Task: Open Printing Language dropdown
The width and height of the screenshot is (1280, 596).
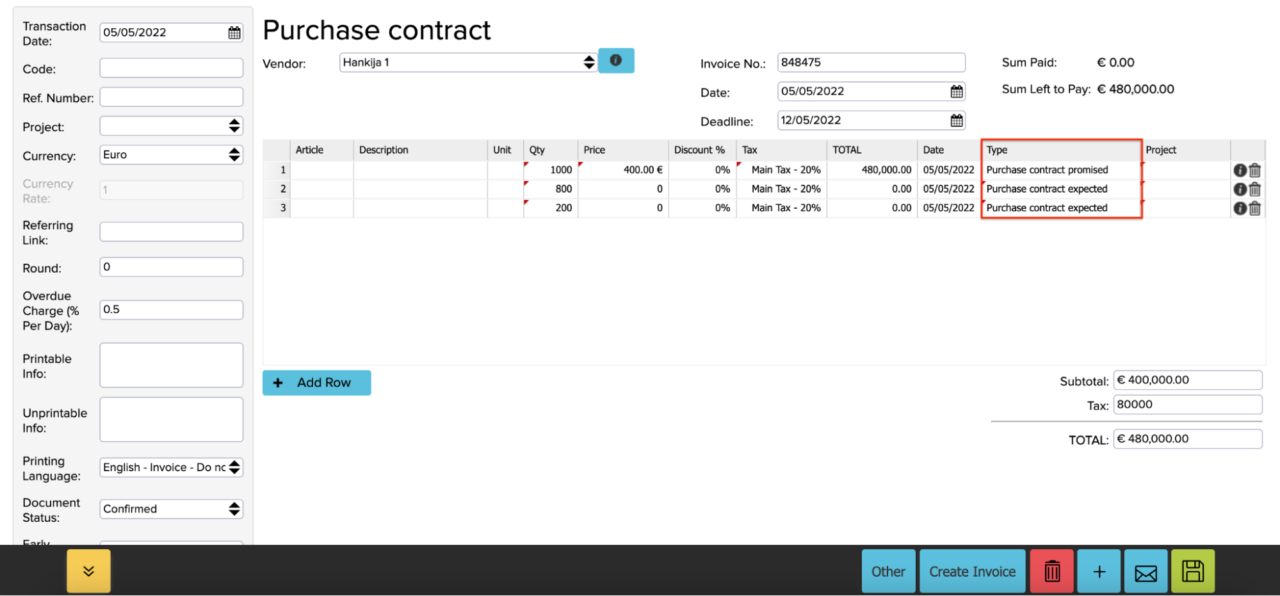Action: point(171,467)
